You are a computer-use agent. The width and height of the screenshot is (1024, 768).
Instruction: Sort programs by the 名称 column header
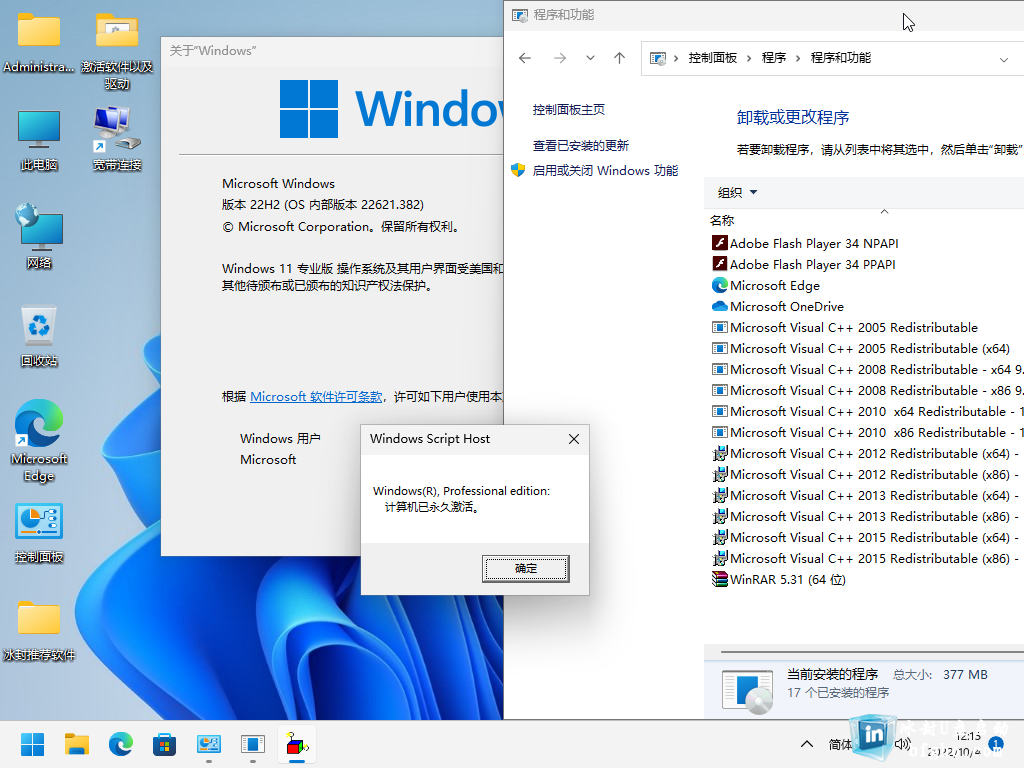coord(722,220)
